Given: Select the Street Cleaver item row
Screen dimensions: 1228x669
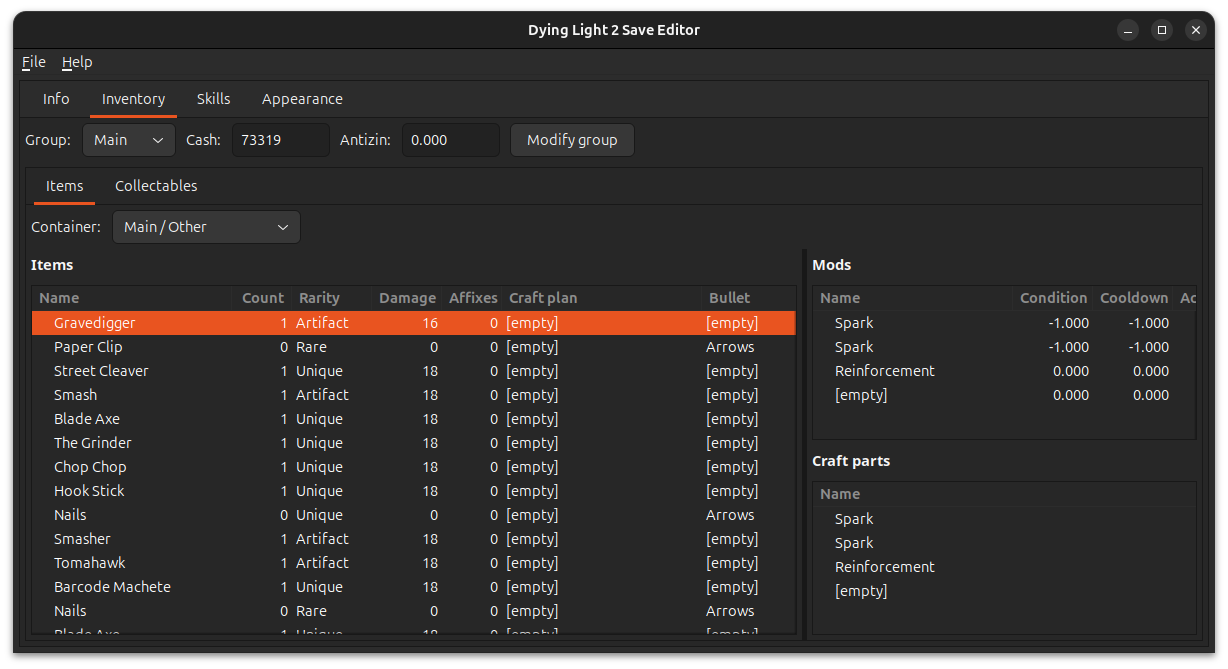Looking at the screenshot, I should point(101,371).
